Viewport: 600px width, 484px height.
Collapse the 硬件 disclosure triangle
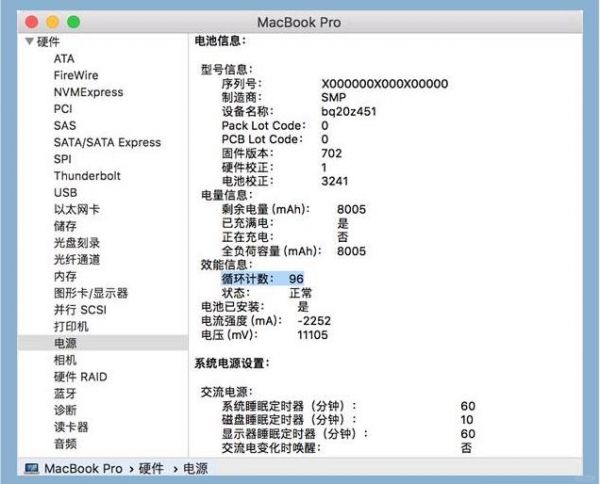(x=28, y=42)
